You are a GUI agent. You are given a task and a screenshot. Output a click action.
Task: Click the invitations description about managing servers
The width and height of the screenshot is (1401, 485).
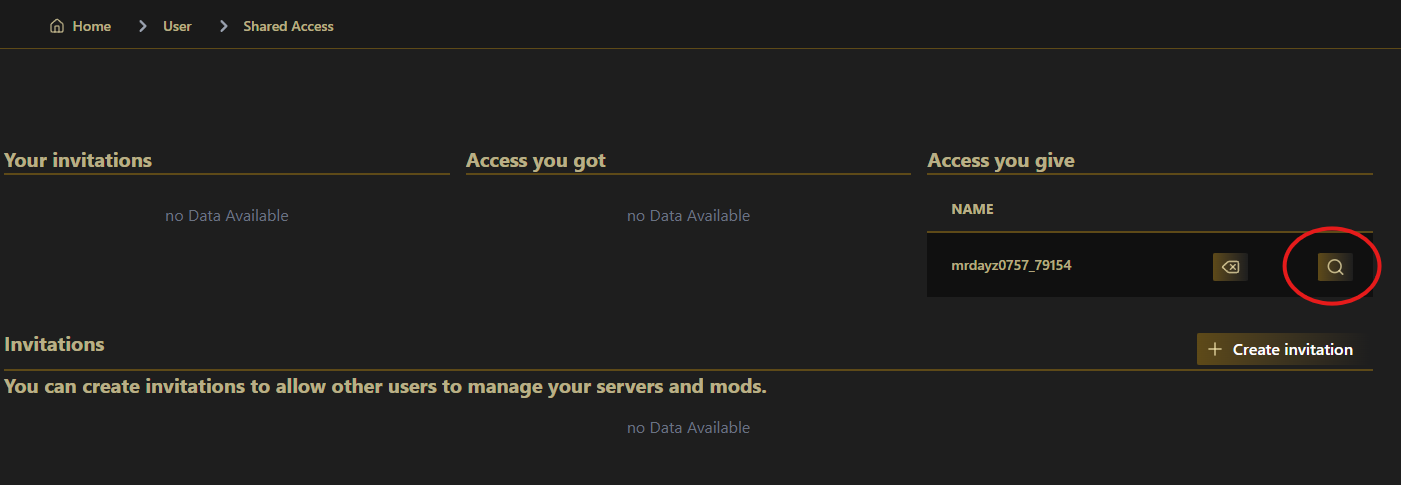[x=385, y=386]
